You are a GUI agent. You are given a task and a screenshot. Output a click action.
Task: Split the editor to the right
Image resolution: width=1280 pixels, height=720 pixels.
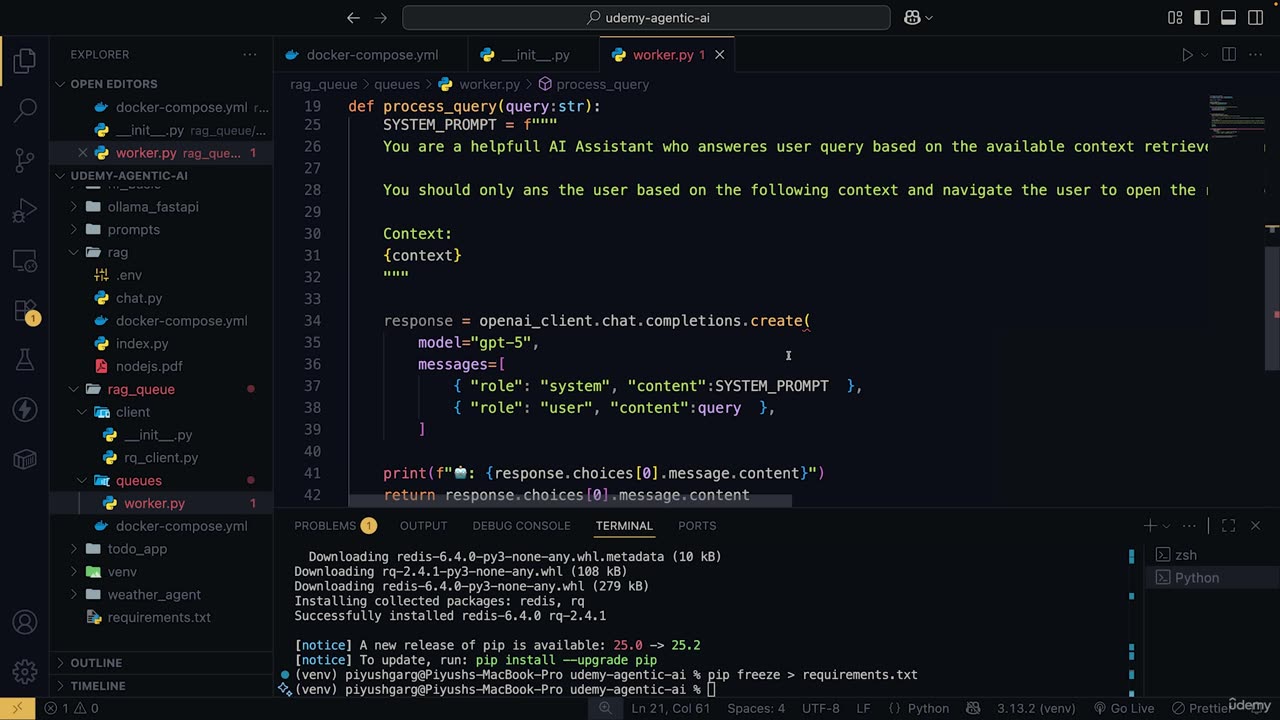pos(1229,55)
